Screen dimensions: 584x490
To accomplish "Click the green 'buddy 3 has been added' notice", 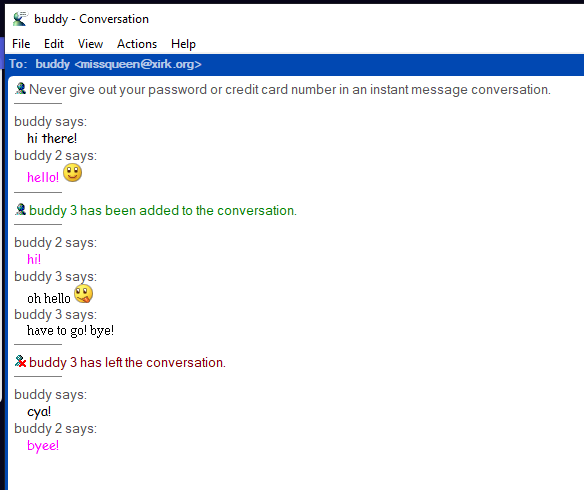I will coord(163,210).
